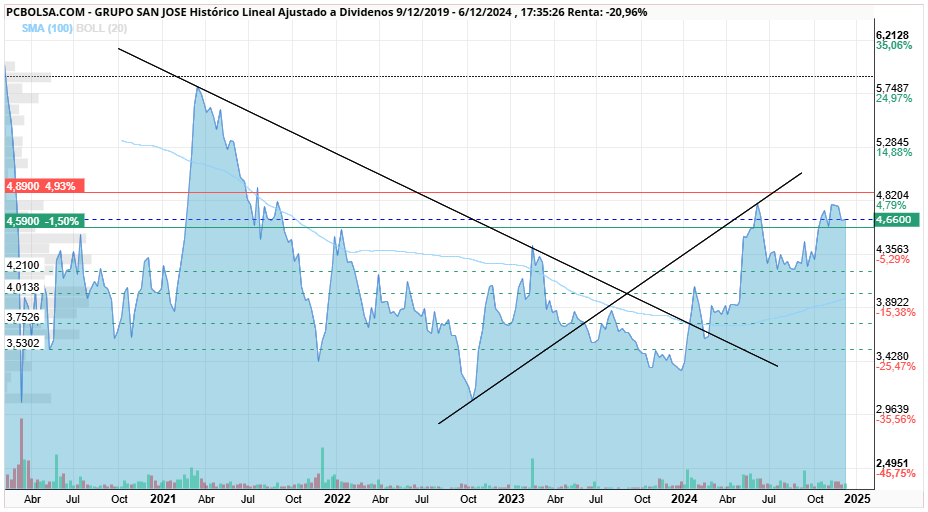Image resolution: width=928 pixels, height=512 pixels.
Task: Click the green 4,6600 current price tag
Action: (897, 220)
